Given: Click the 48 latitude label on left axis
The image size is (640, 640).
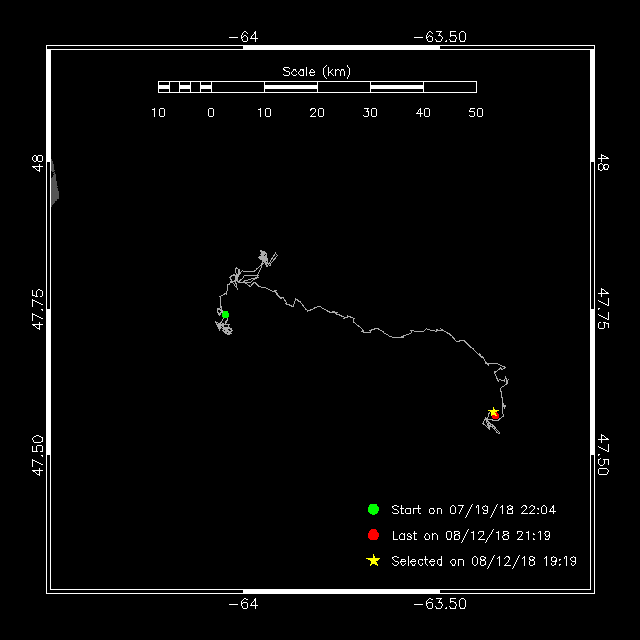Looking at the screenshot, I should pyautogui.click(x=37, y=163).
